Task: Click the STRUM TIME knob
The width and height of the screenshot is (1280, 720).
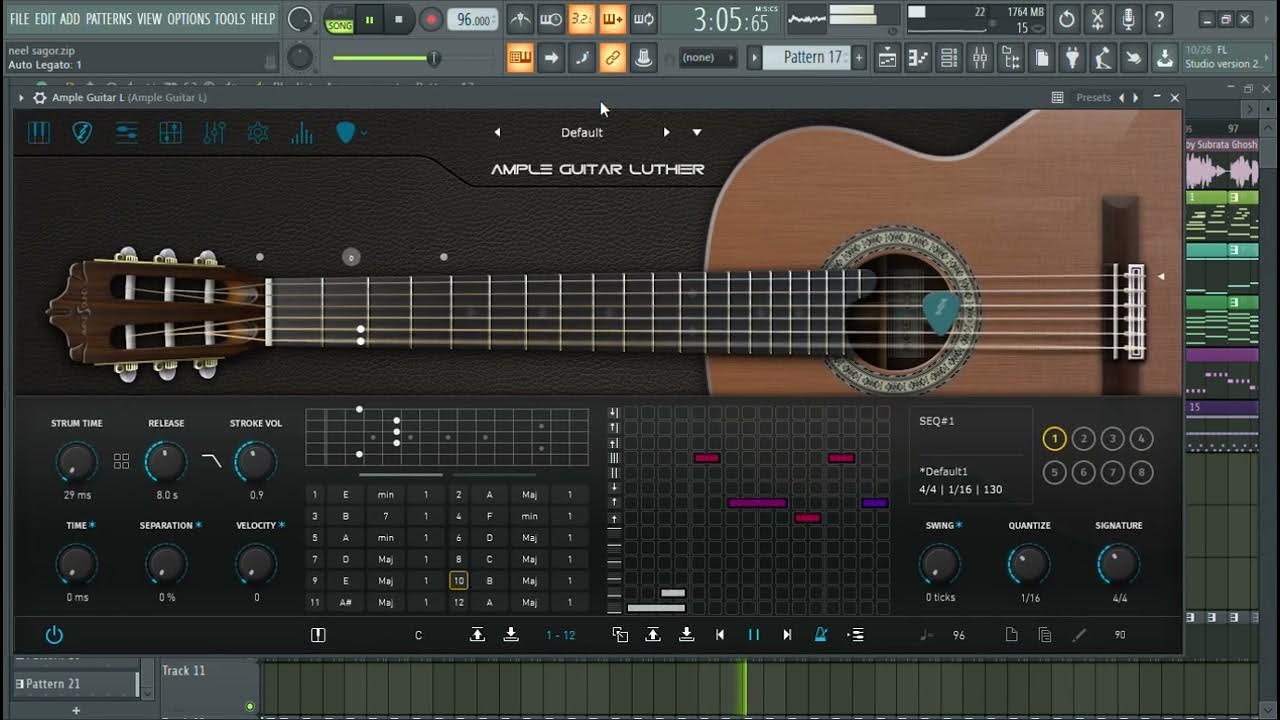Action: pyautogui.click(x=76, y=462)
